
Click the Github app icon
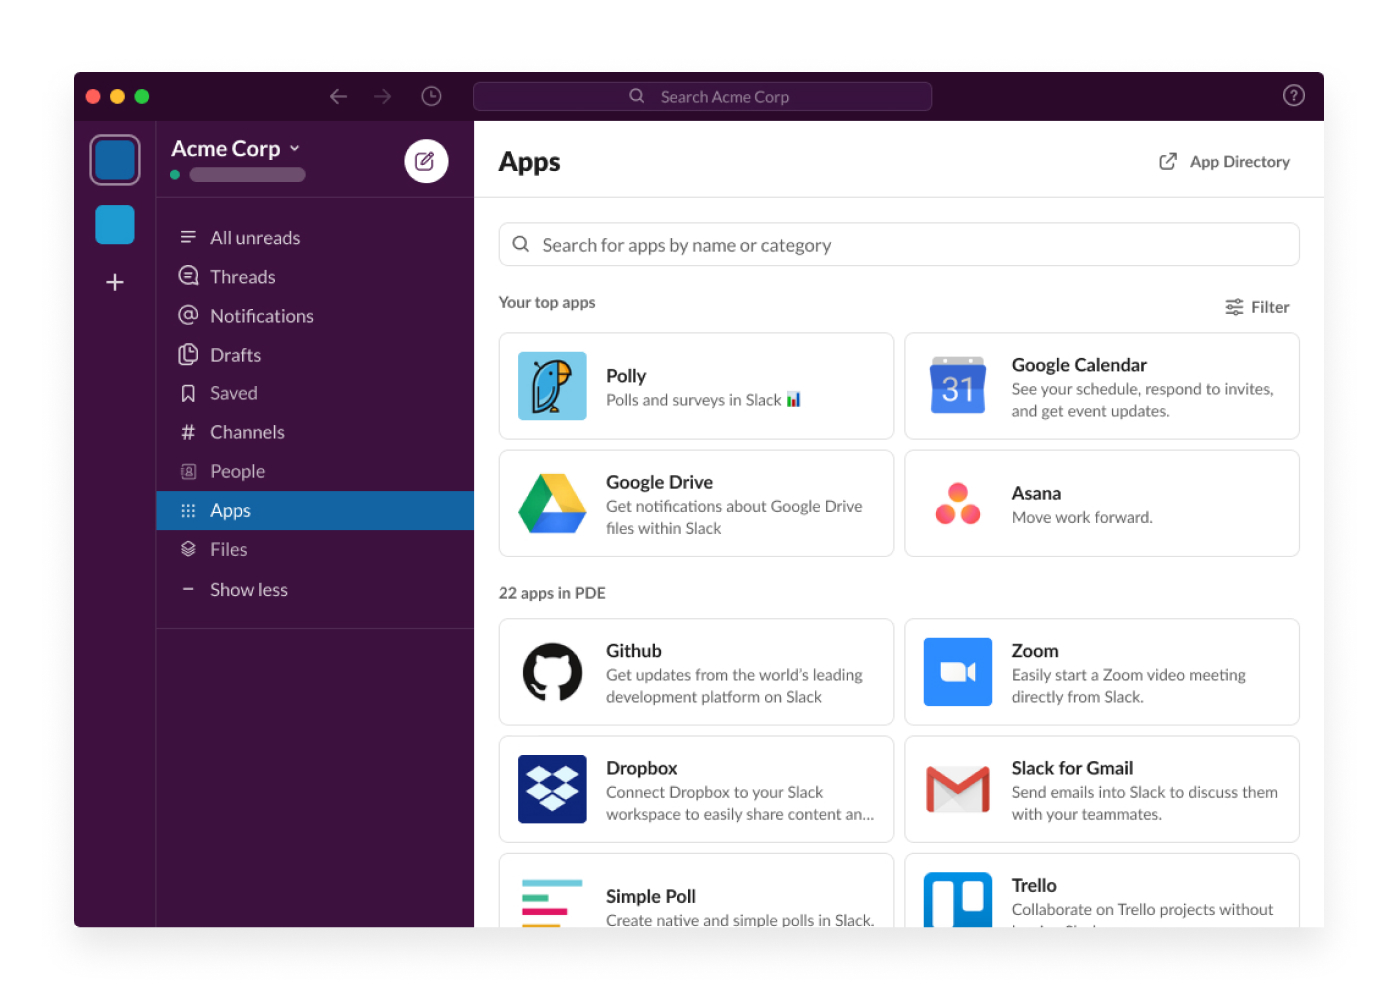click(552, 672)
